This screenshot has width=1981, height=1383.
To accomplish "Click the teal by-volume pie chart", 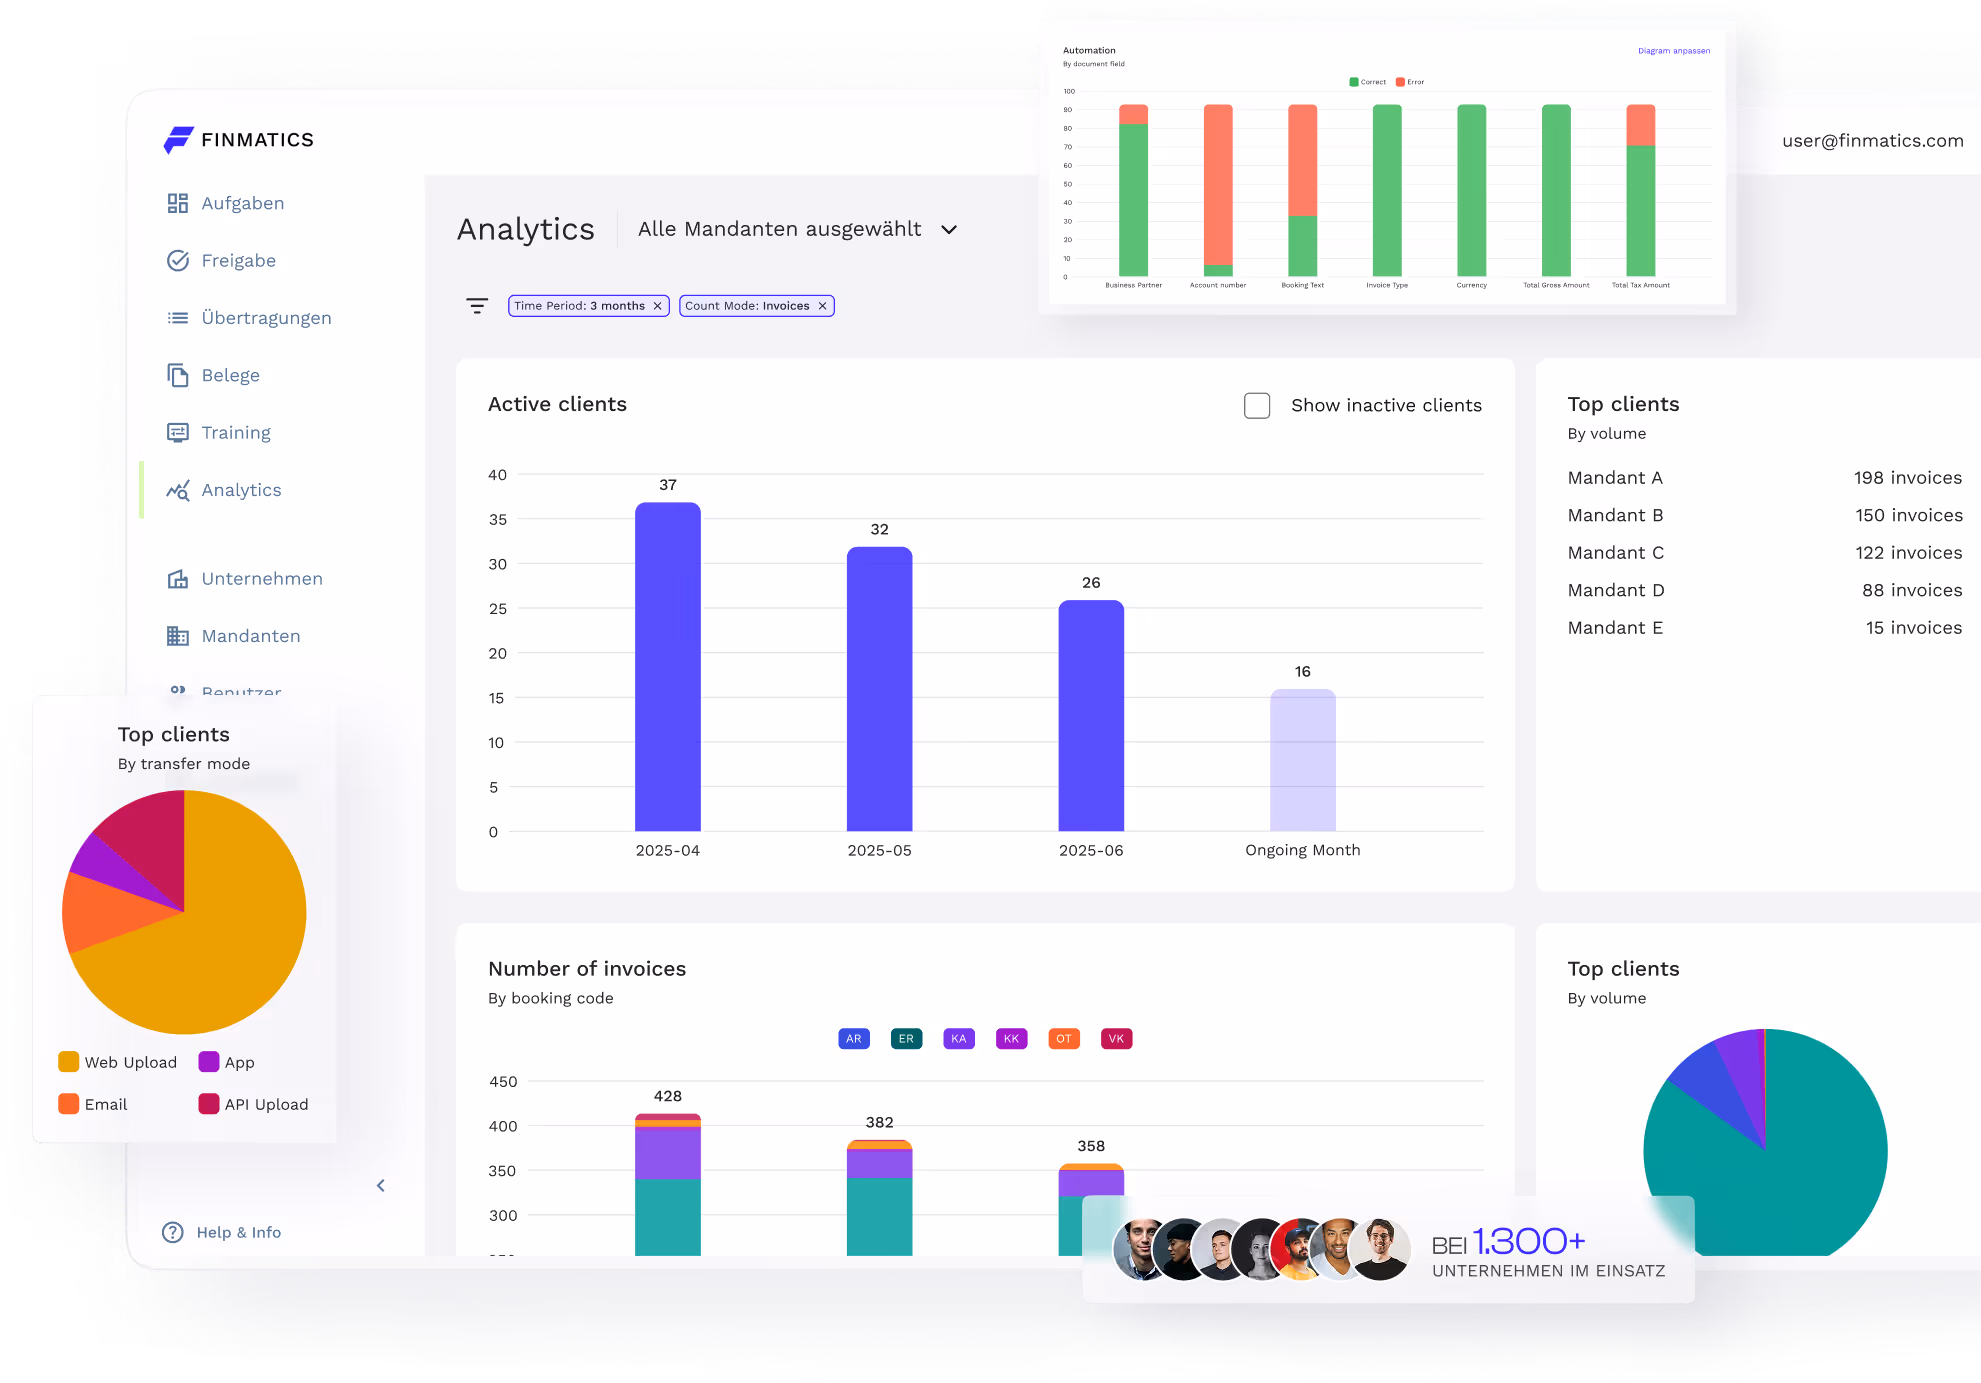I will point(1766,1142).
